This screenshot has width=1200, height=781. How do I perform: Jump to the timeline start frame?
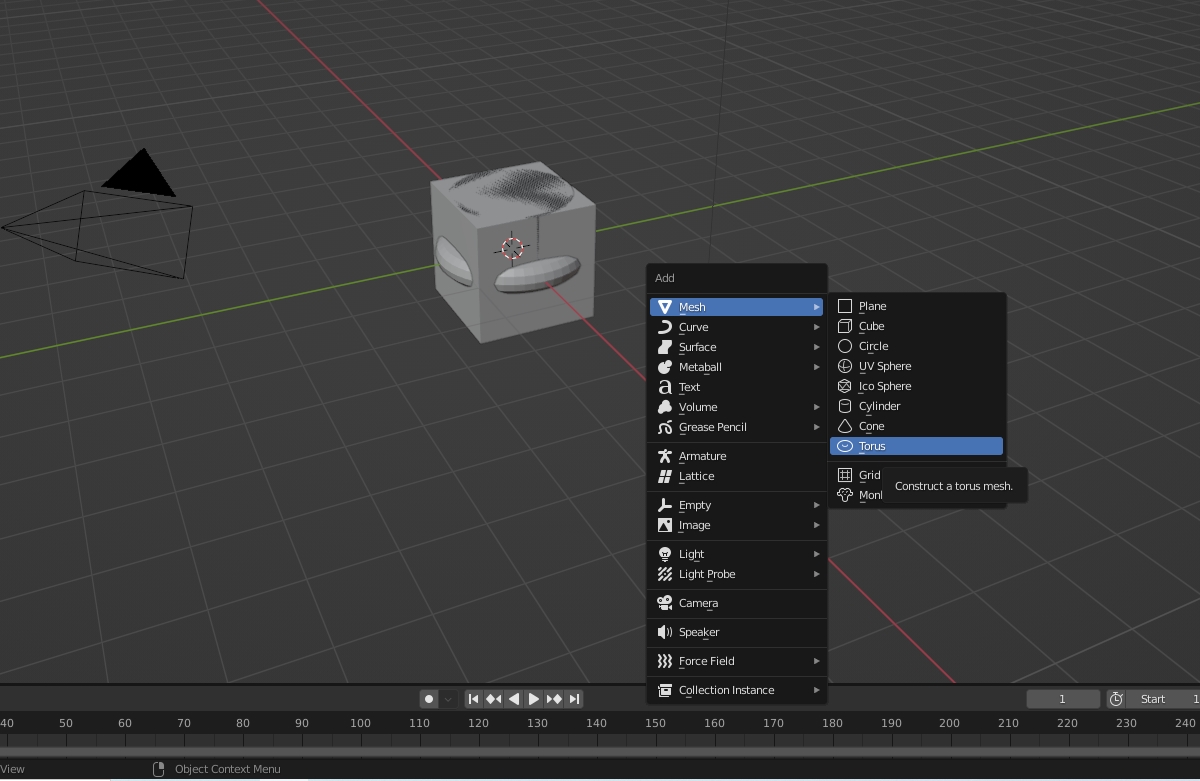coord(474,699)
